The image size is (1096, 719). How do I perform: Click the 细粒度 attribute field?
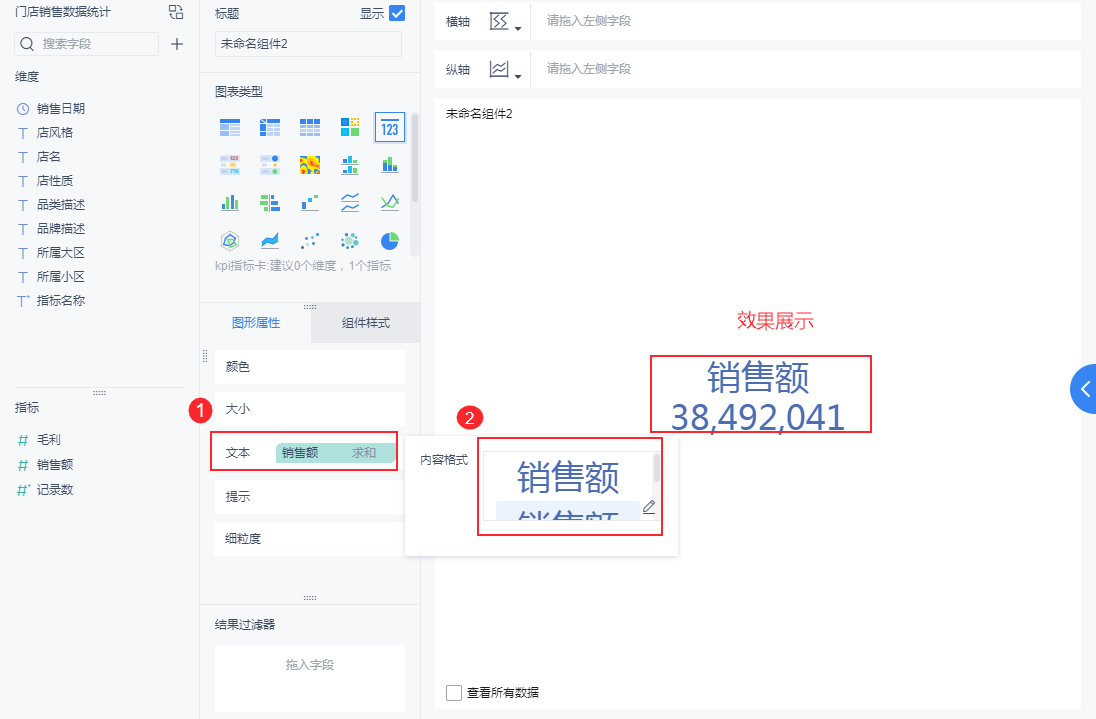point(310,539)
